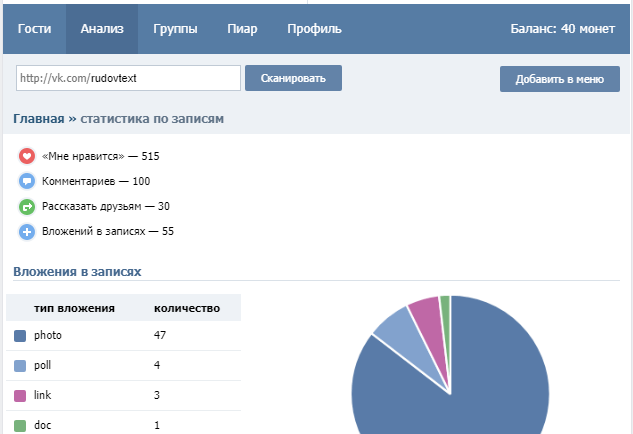Image resolution: width=633 pixels, height=434 pixels.
Task: Focus the vk.com address input field
Action: [x=128, y=78]
